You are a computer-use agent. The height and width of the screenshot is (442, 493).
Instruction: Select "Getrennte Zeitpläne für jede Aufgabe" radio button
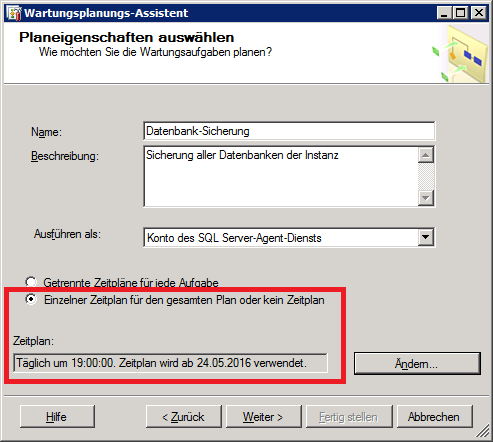click(x=31, y=282)
